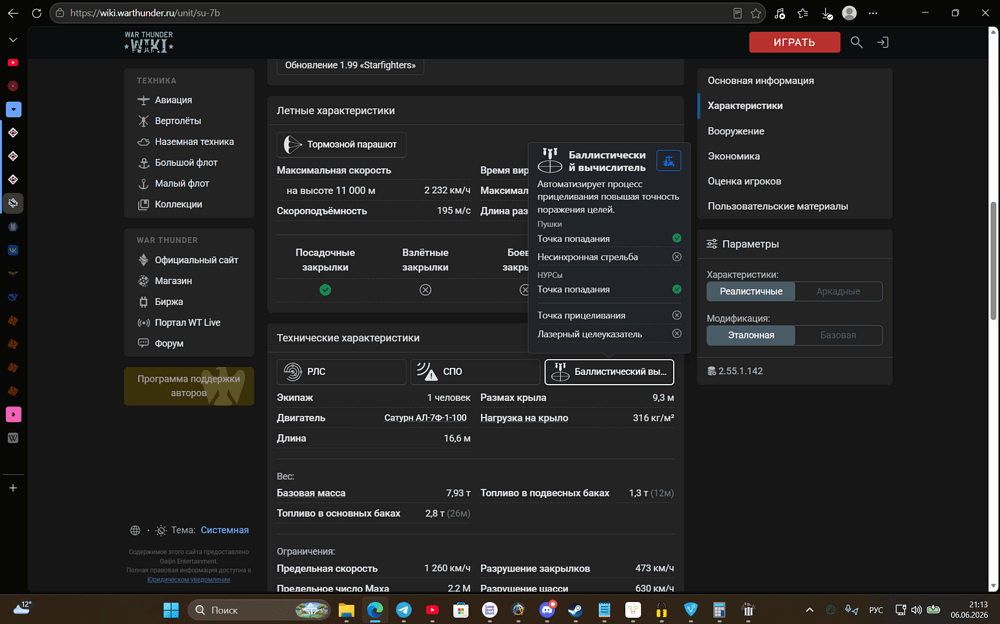Show hidden tray icons chevron
The image size is (1000, 624).
coord(809,610)
